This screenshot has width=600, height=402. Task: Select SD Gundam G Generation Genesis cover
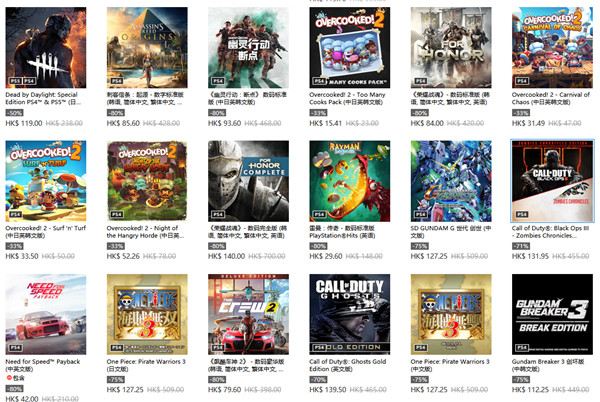451,181
